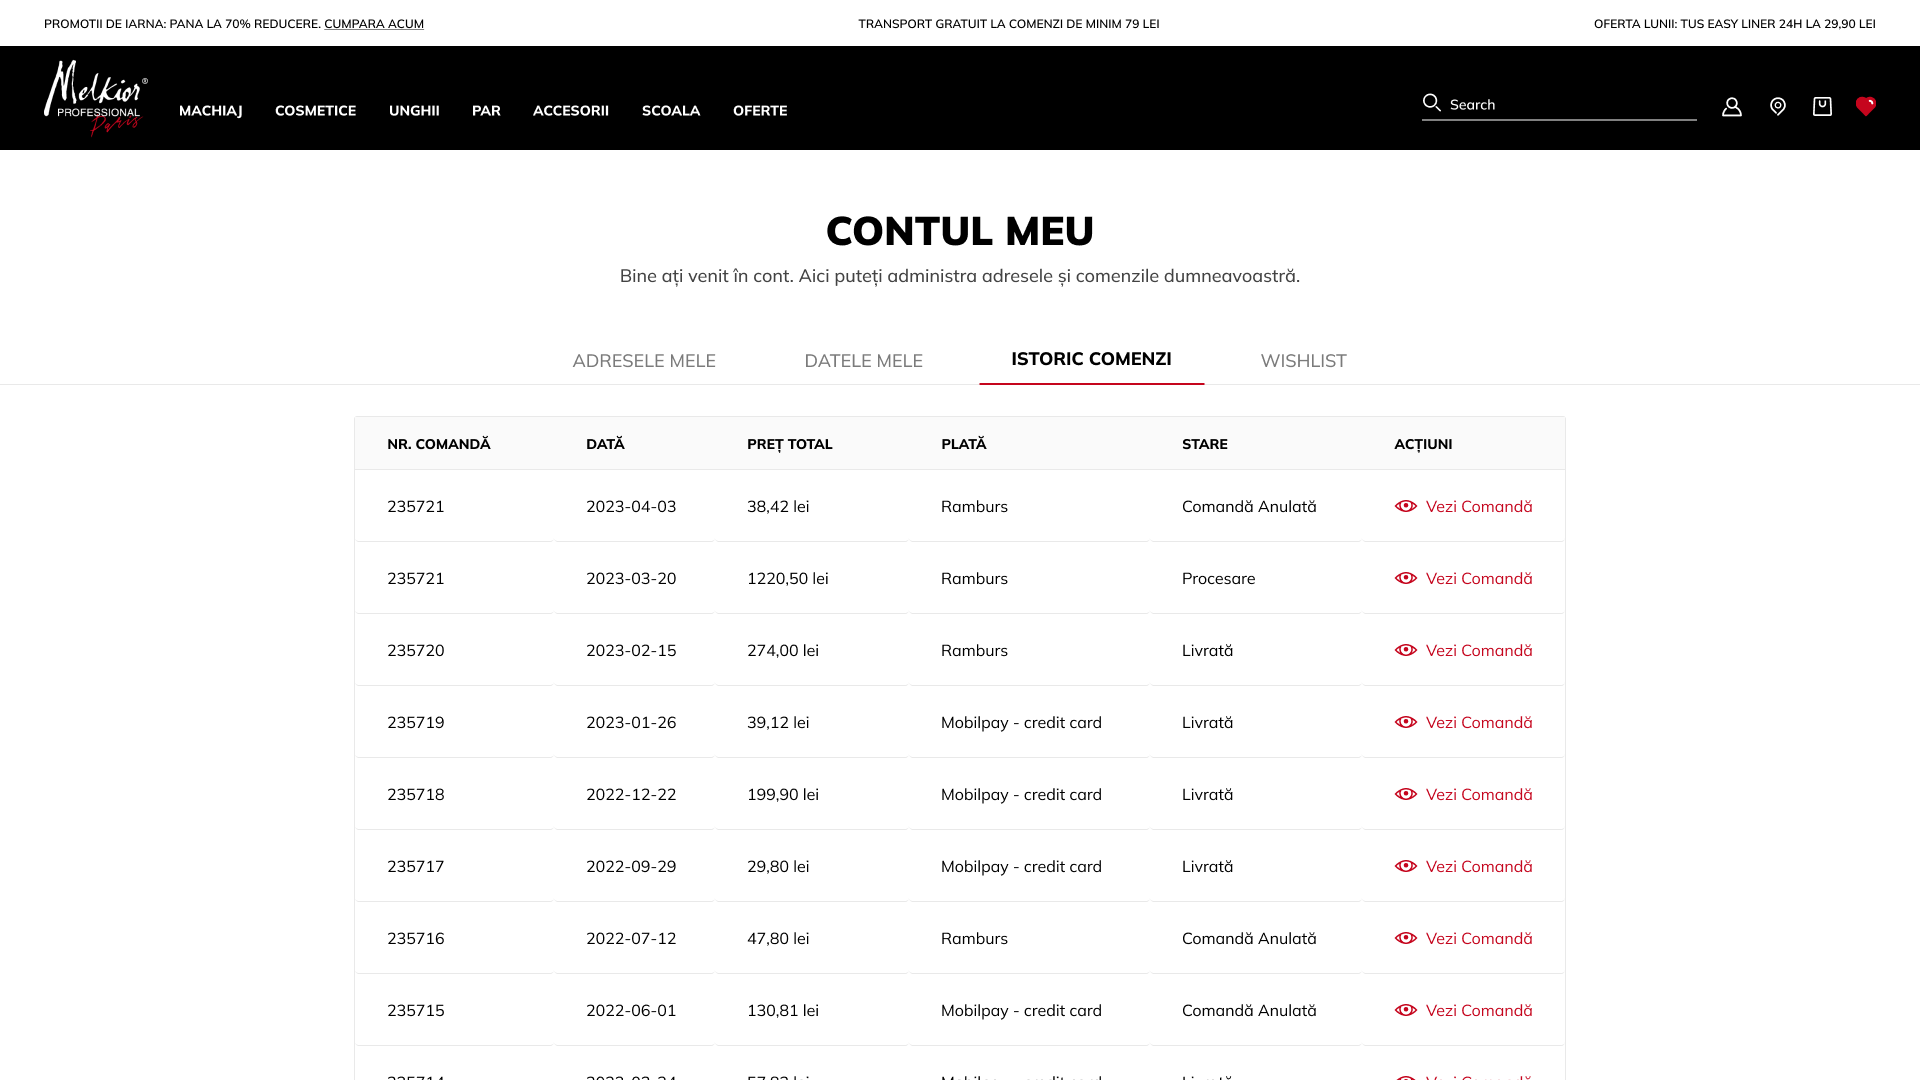Open the SCOALA menu
Viewport: 1920px width, 1080px height.
click(x=671, y=111)
